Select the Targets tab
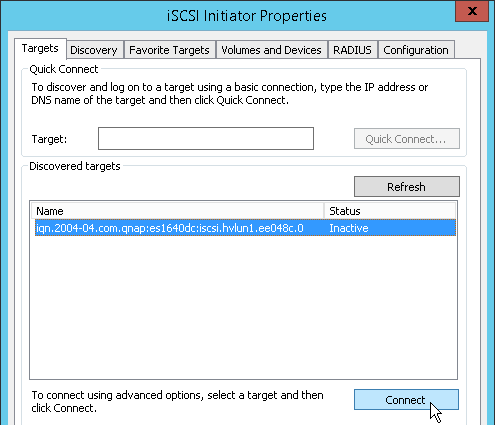This screenshot has height=425, width=495. click(x=40, y=49)
